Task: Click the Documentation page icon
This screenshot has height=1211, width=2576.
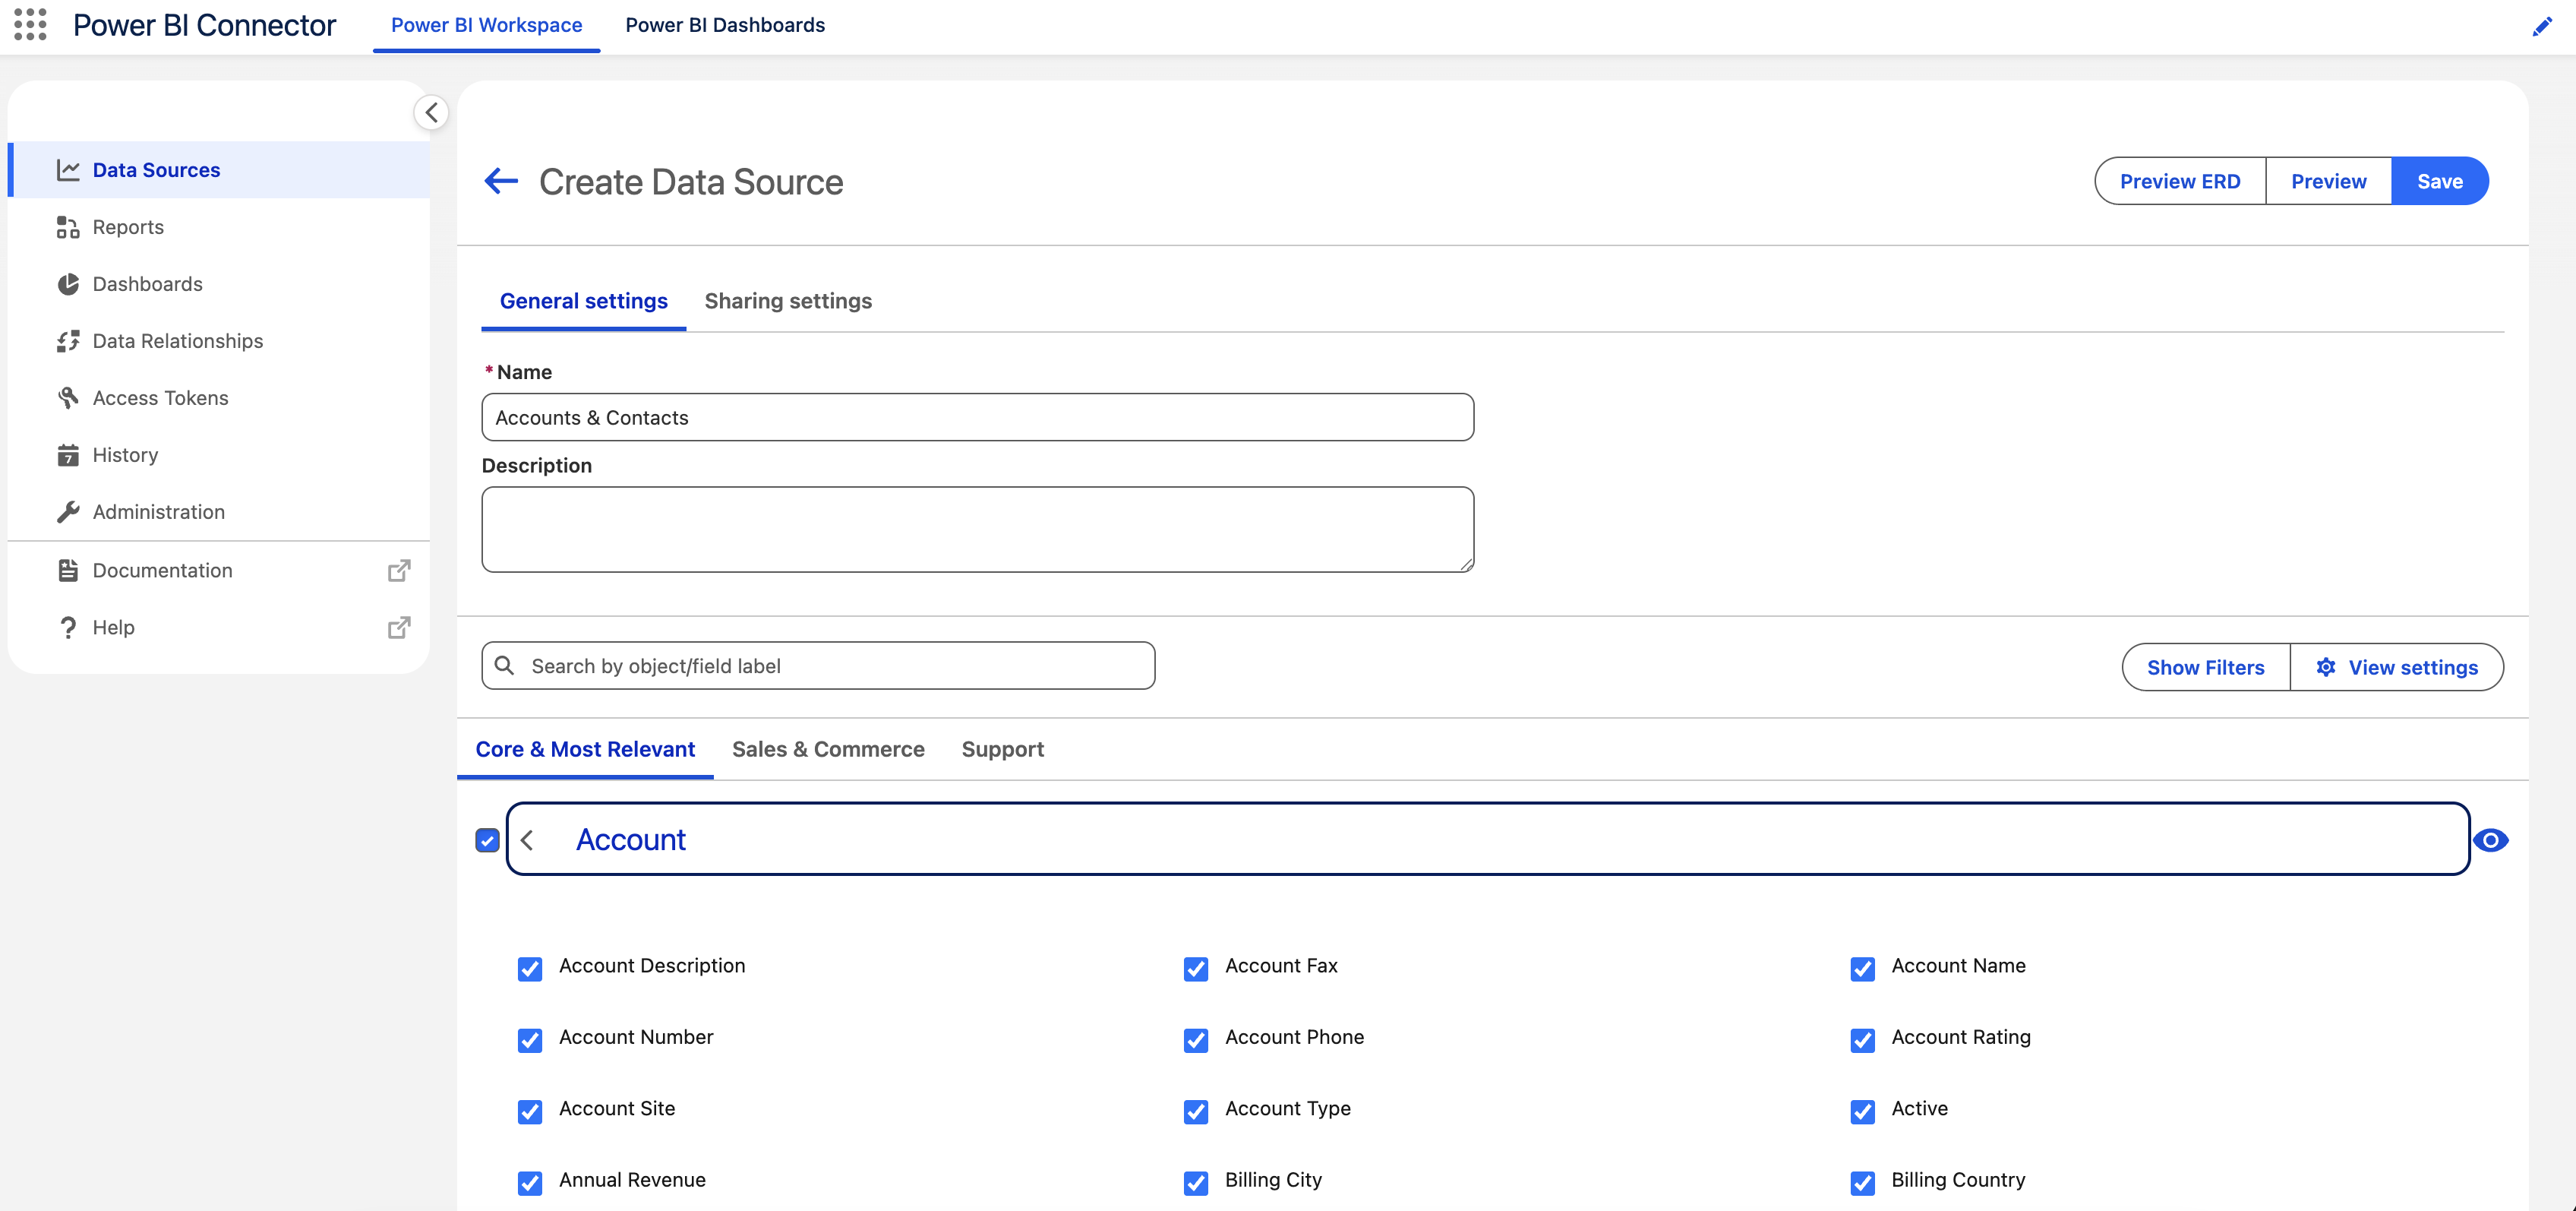Action: (x=68, y=570)
